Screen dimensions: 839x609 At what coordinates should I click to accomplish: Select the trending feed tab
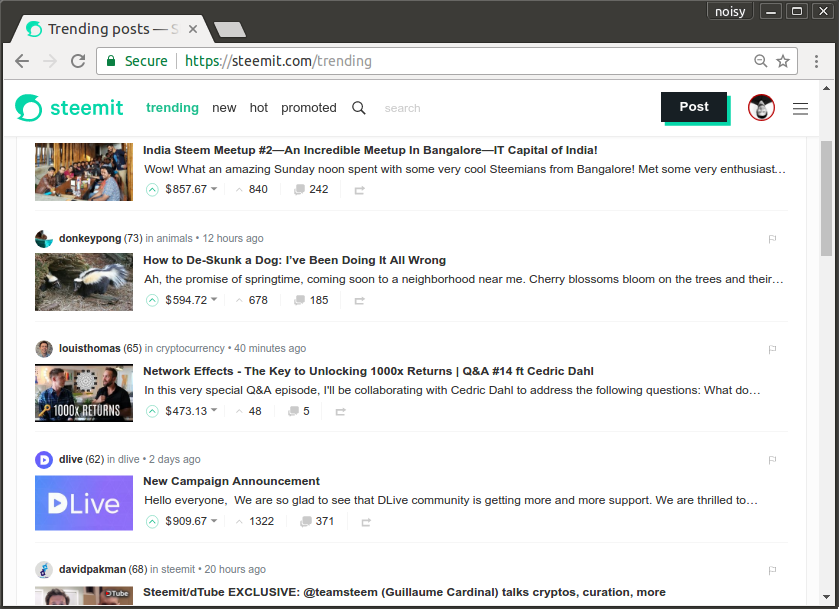172,108
